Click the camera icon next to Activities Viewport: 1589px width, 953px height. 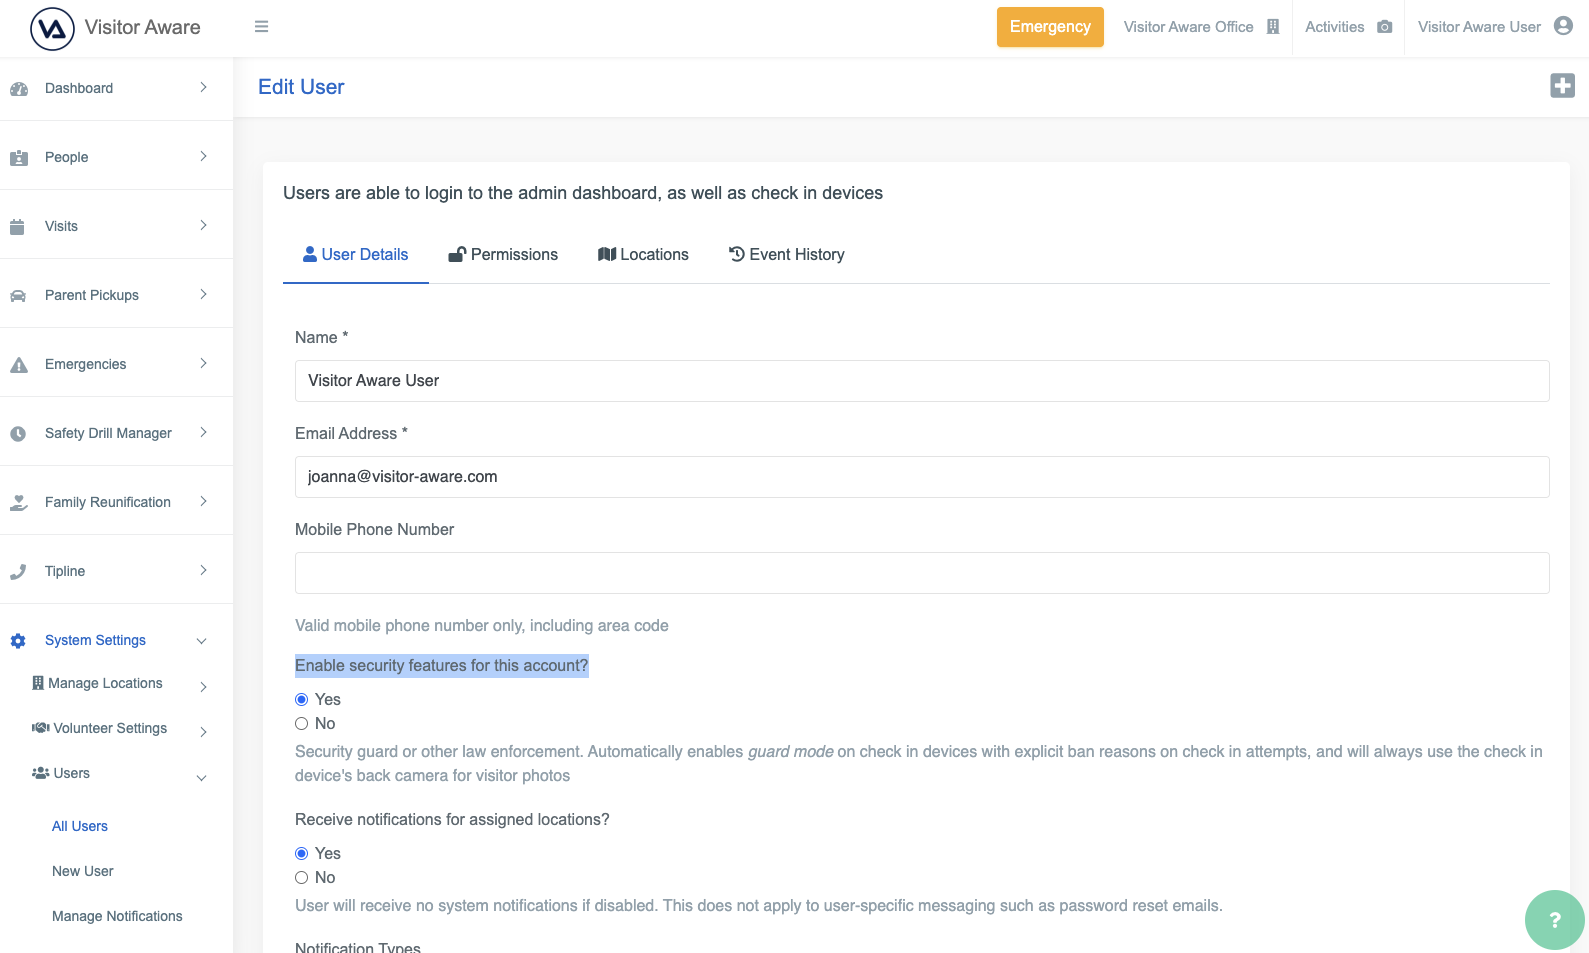[1384, 27]
